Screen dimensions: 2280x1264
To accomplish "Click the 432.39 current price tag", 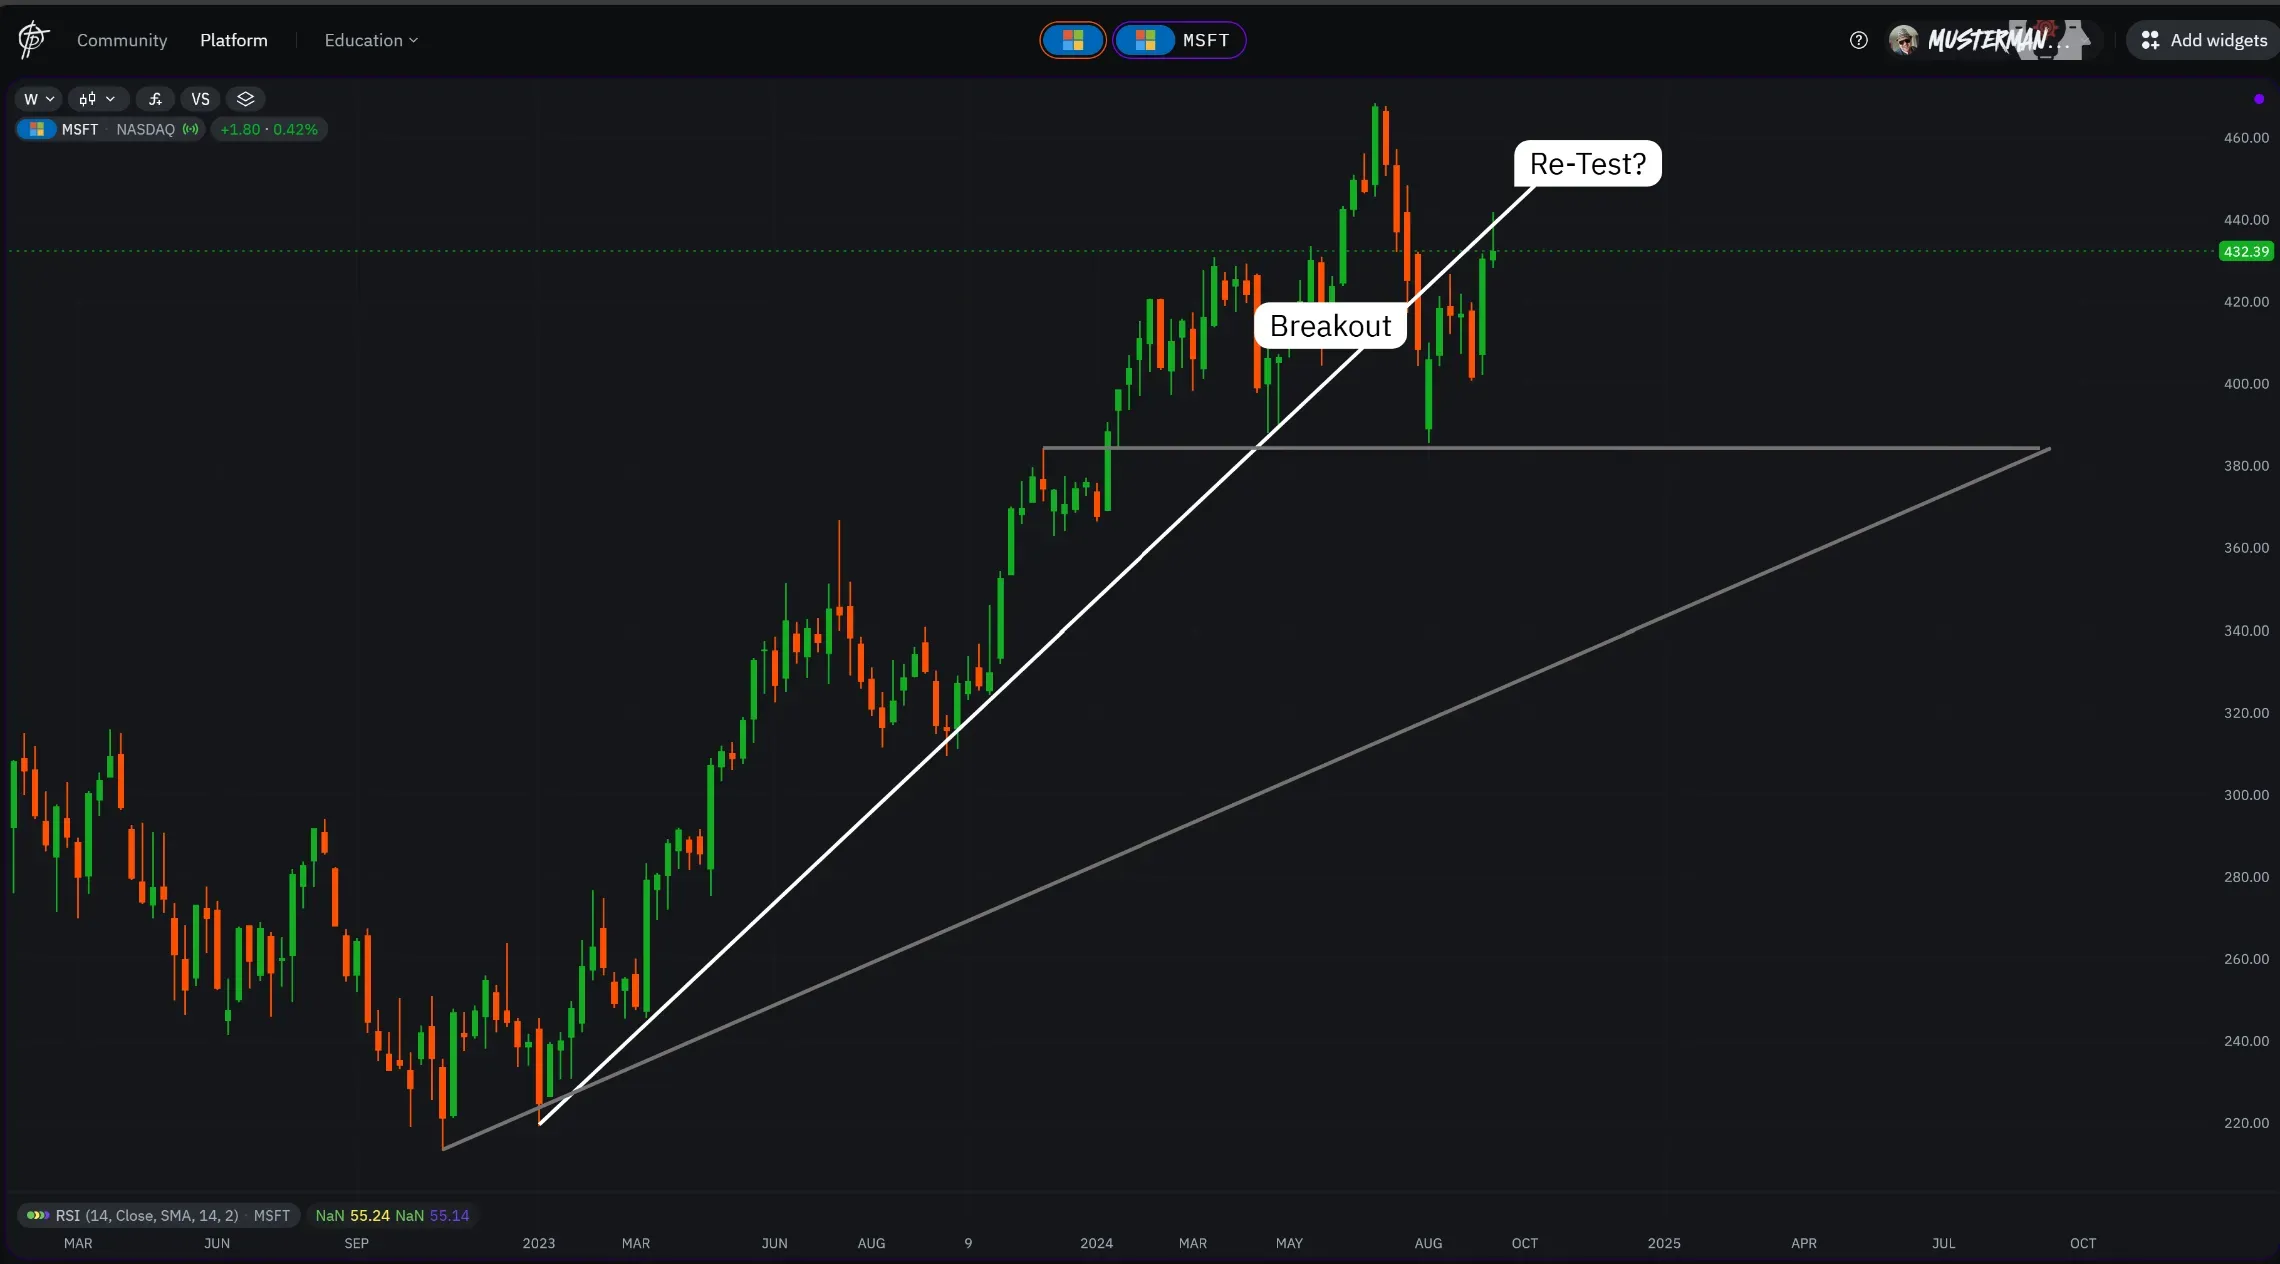I will [2246, 251].
